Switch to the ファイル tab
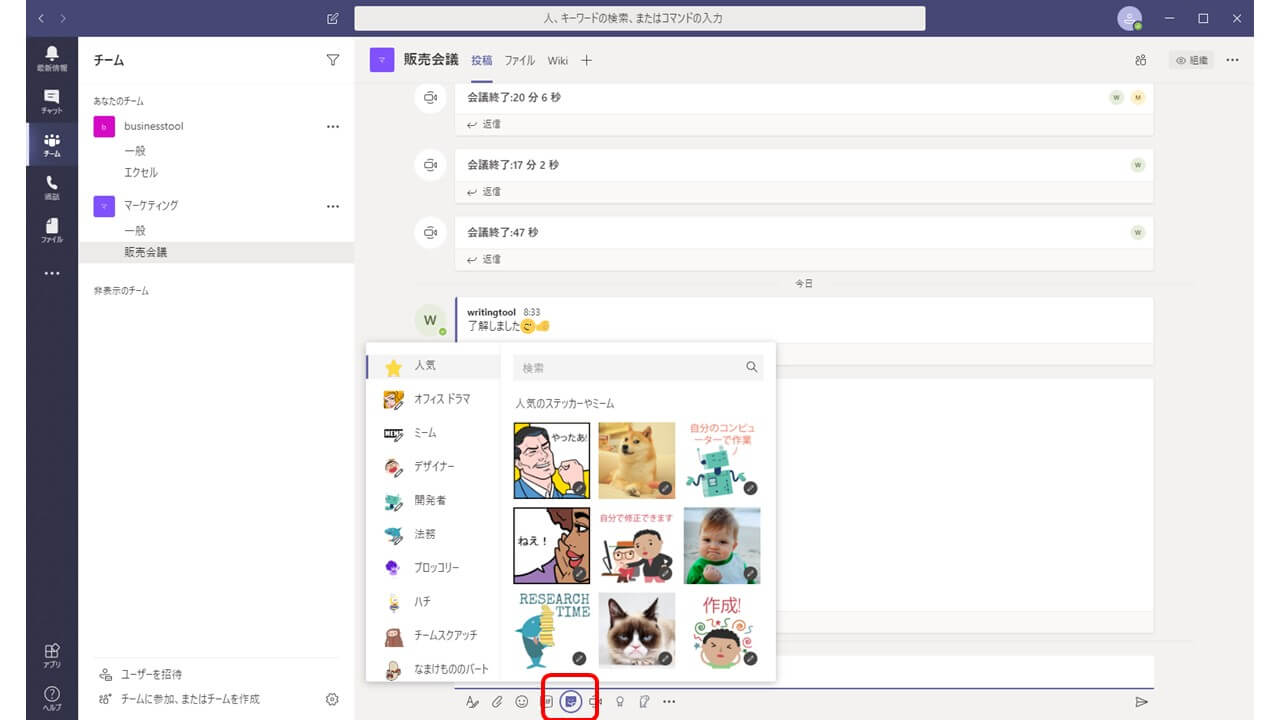 tap(519, 61)
